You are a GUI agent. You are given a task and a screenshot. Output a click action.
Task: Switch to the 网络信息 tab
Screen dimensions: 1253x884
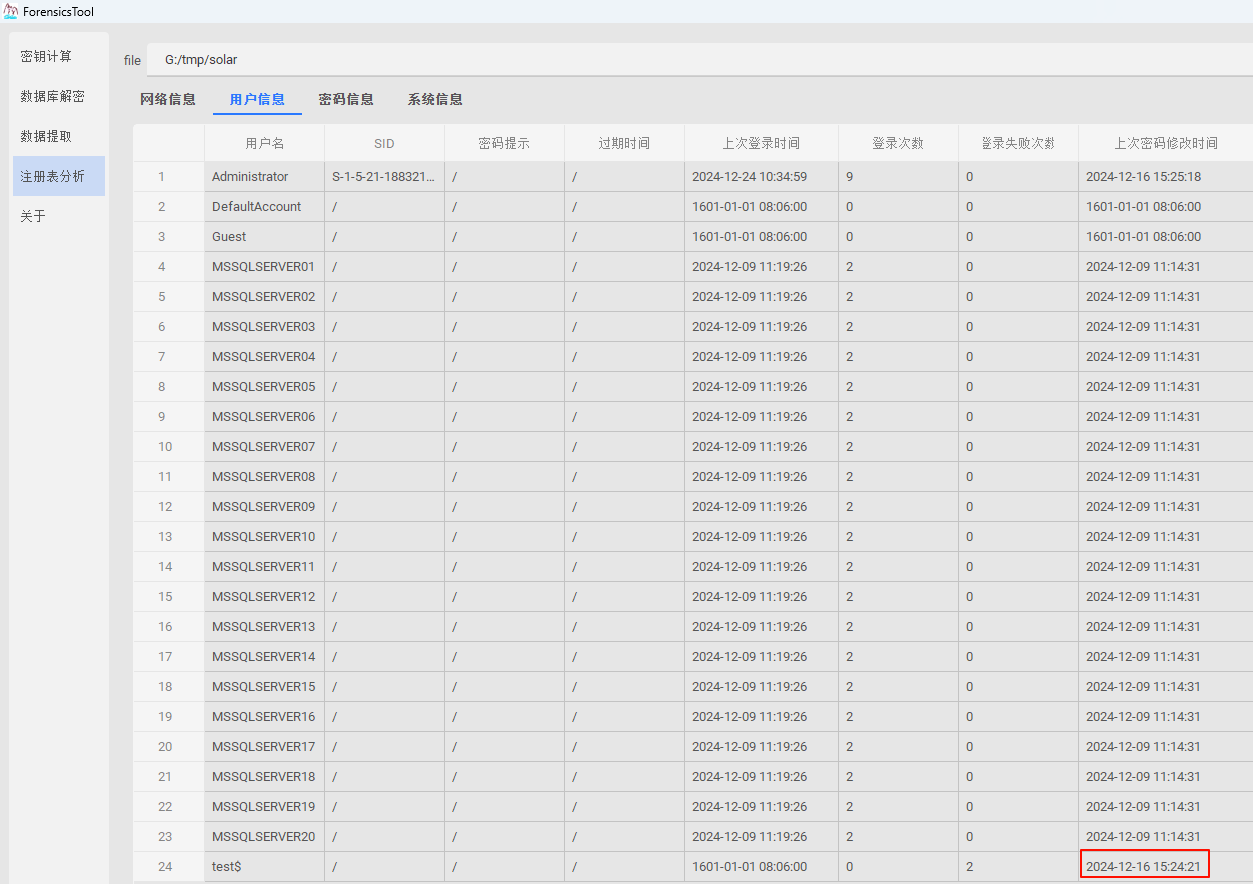(168, 99)
